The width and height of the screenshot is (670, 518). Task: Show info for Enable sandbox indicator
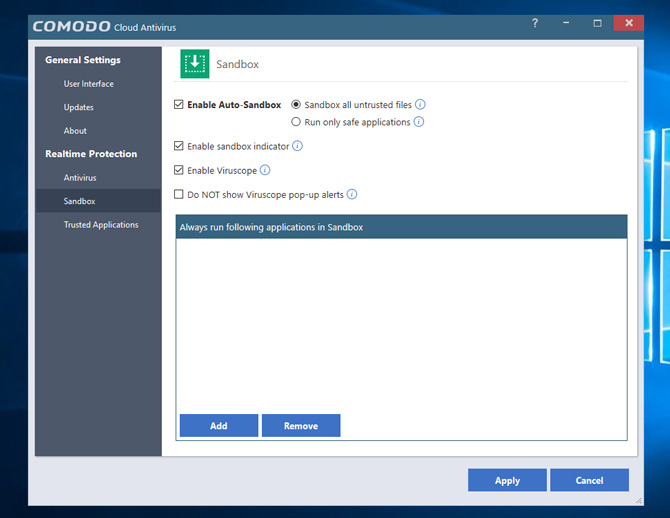click(x=297, y=146)
